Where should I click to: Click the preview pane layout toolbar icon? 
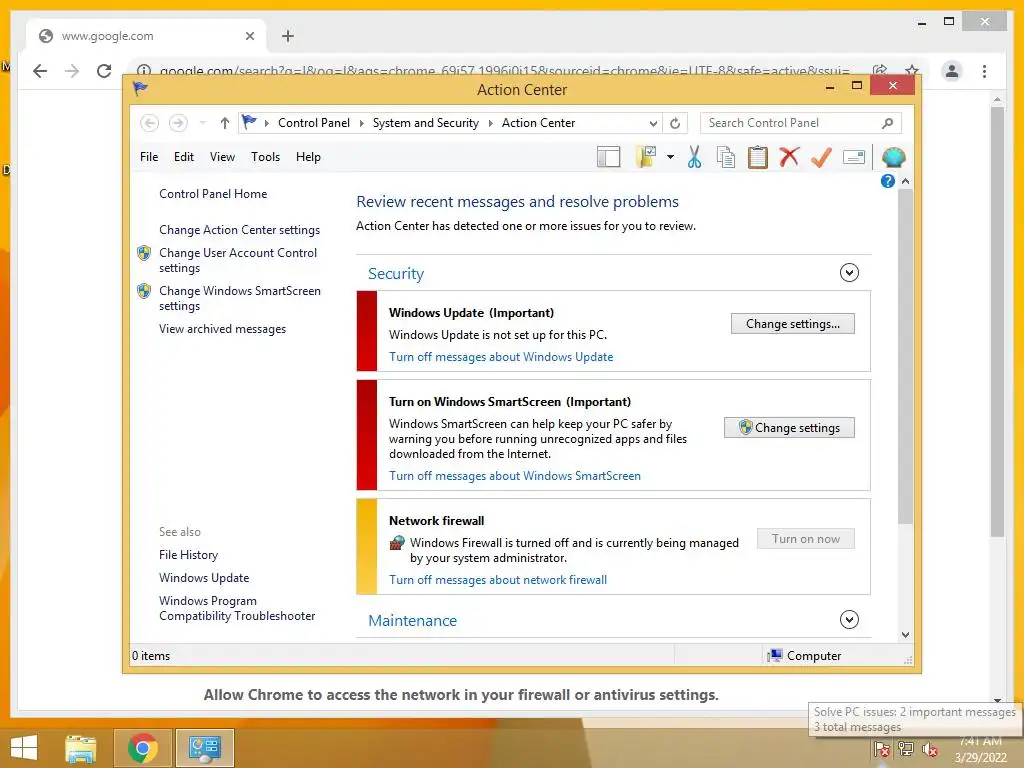point(608,157)
